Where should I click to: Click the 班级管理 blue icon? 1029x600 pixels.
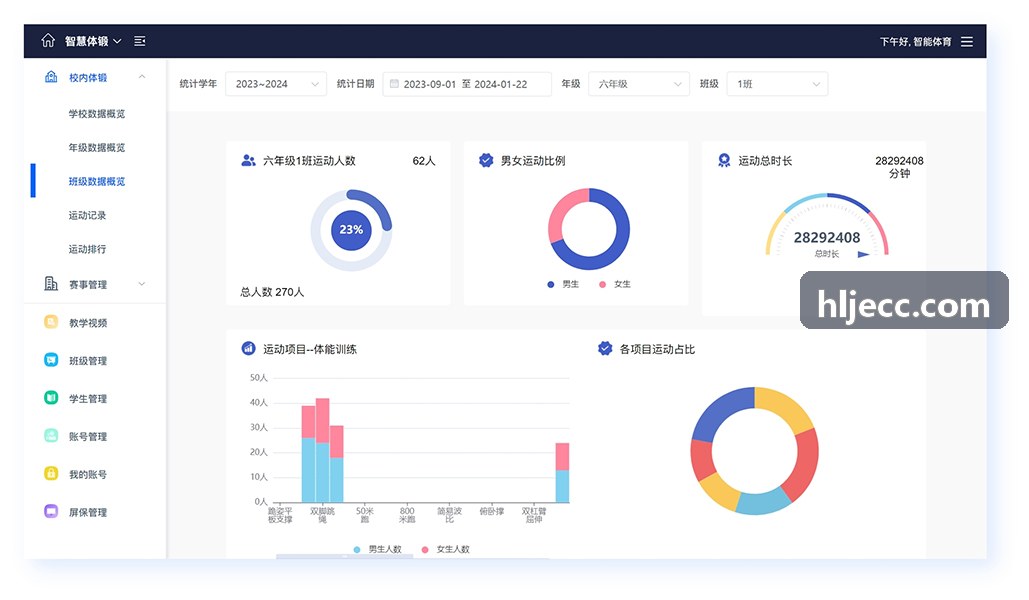tap(51, 360)
